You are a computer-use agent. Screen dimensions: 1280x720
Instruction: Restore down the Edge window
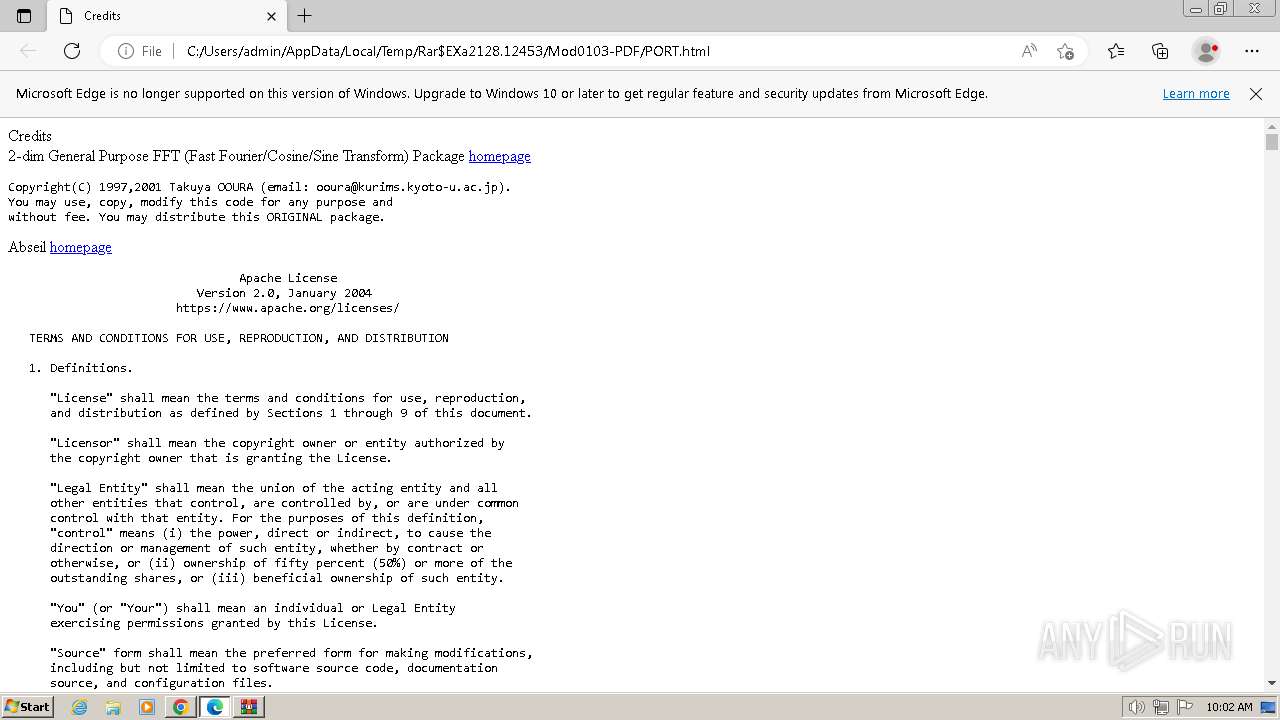1221,8
